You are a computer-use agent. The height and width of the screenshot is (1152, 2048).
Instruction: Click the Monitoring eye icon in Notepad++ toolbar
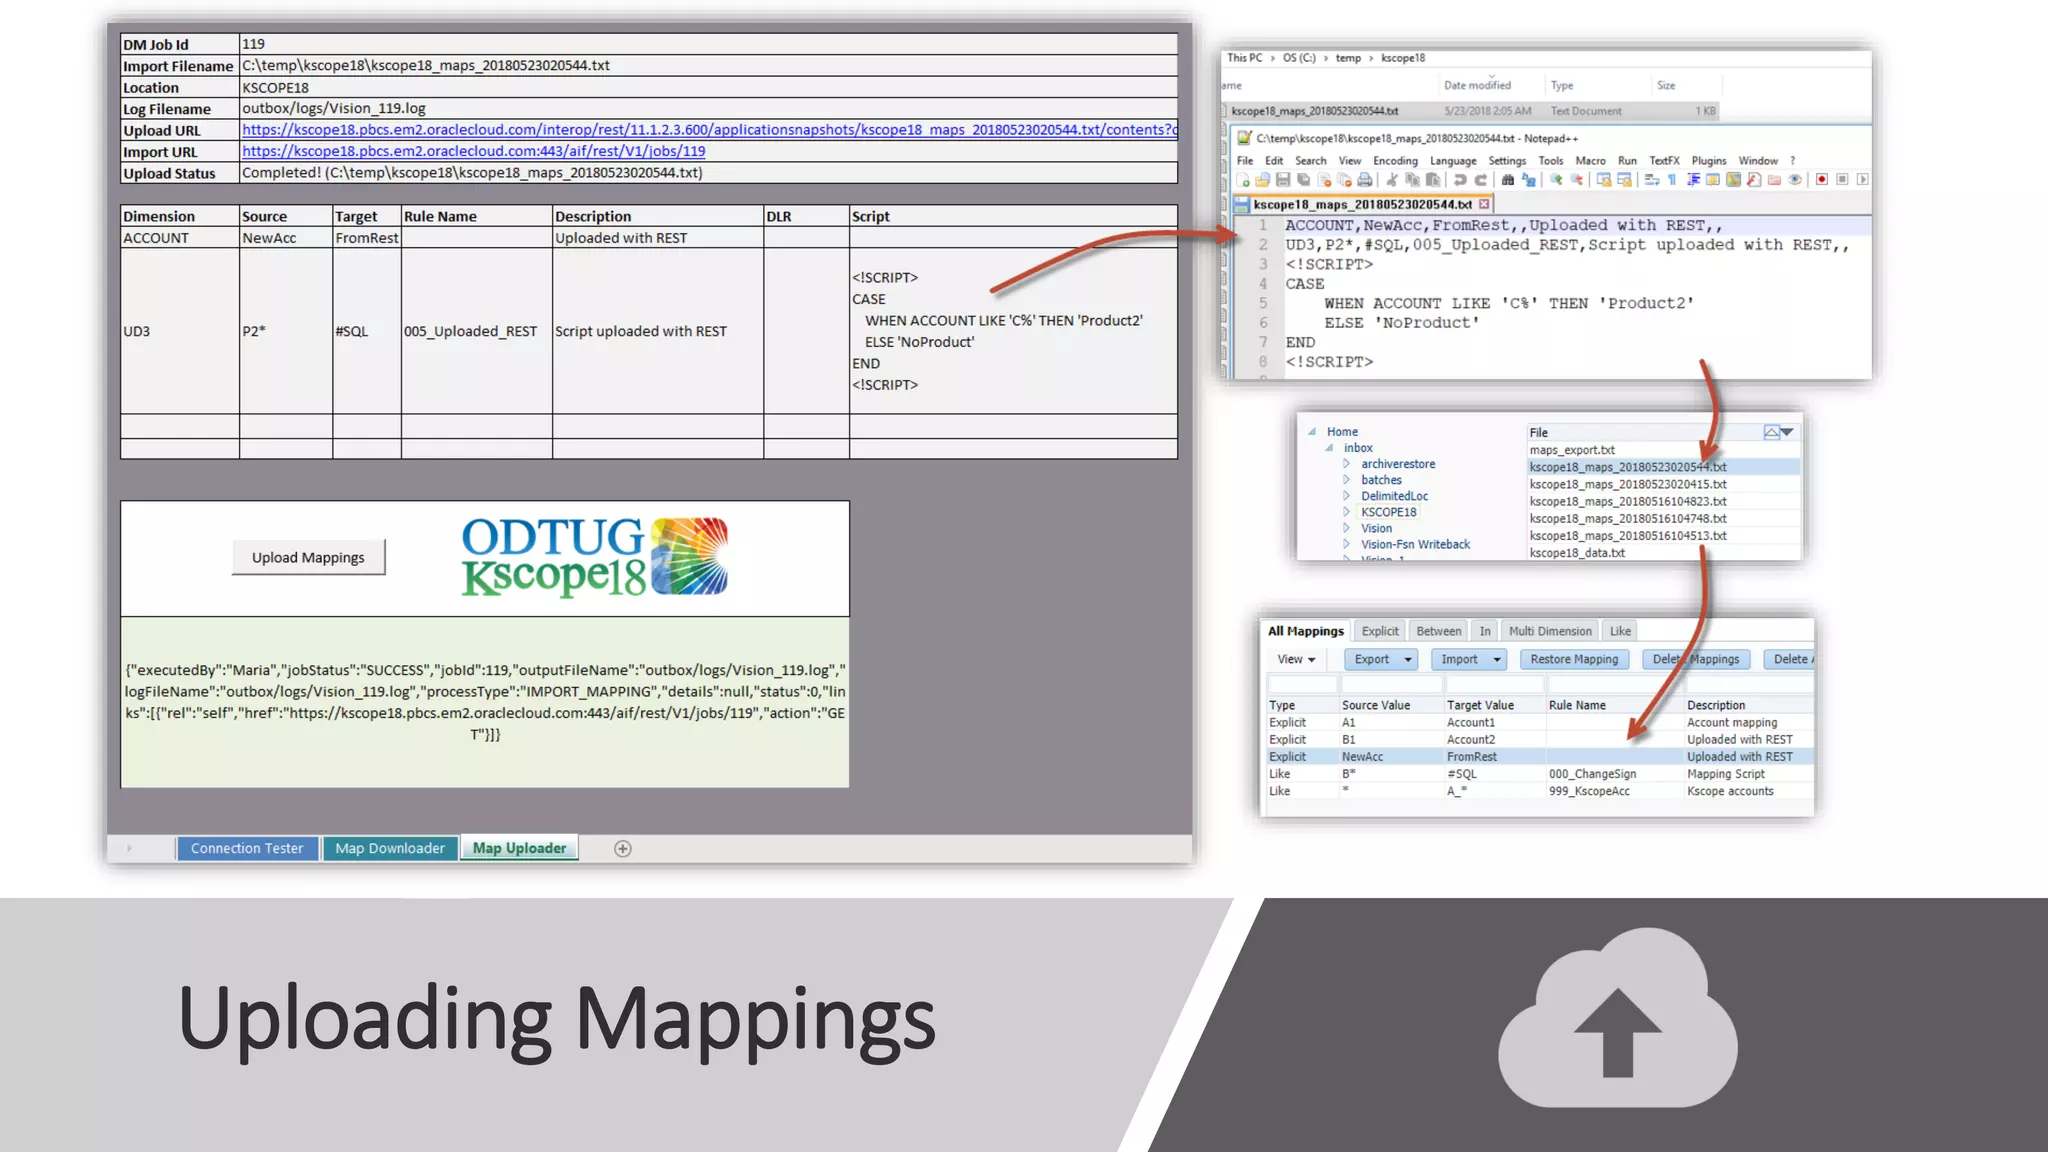coord(1795,180)
